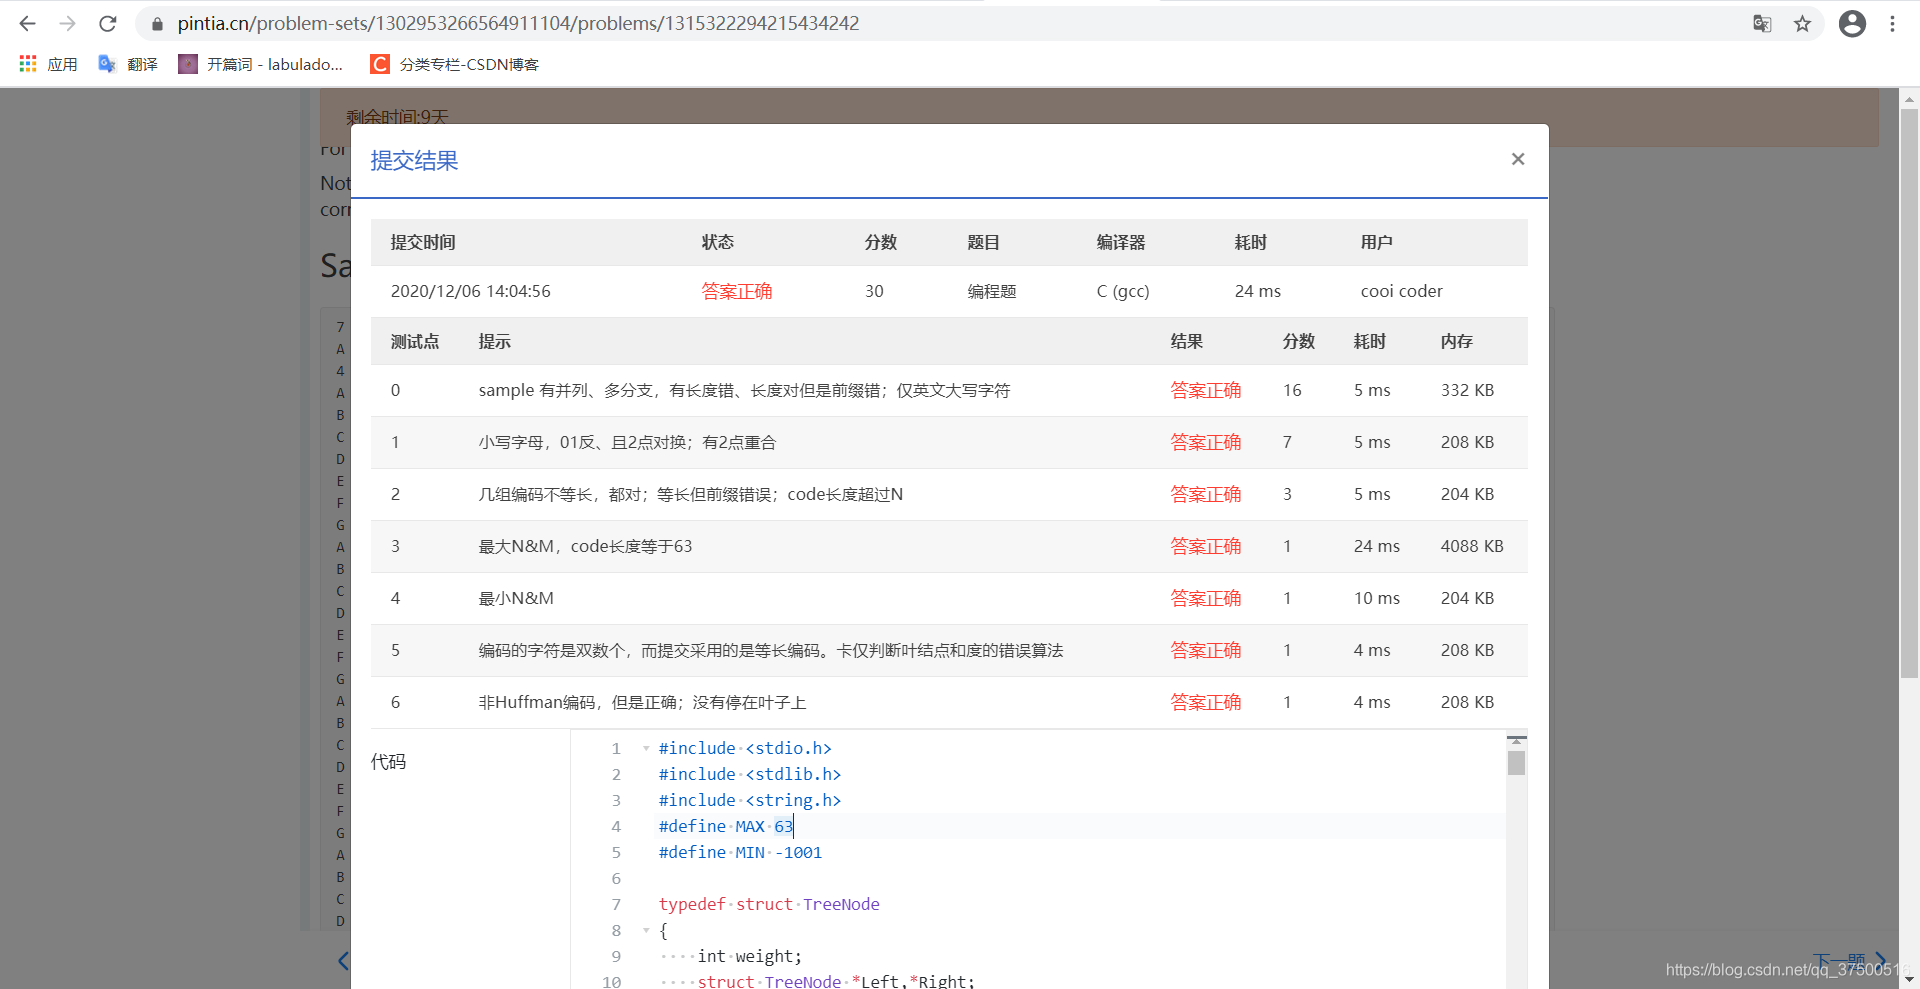Click the 24 ms total time value
This screenshot has width=1920, height=989.
pyautogui.click(x=1258, y=291)
